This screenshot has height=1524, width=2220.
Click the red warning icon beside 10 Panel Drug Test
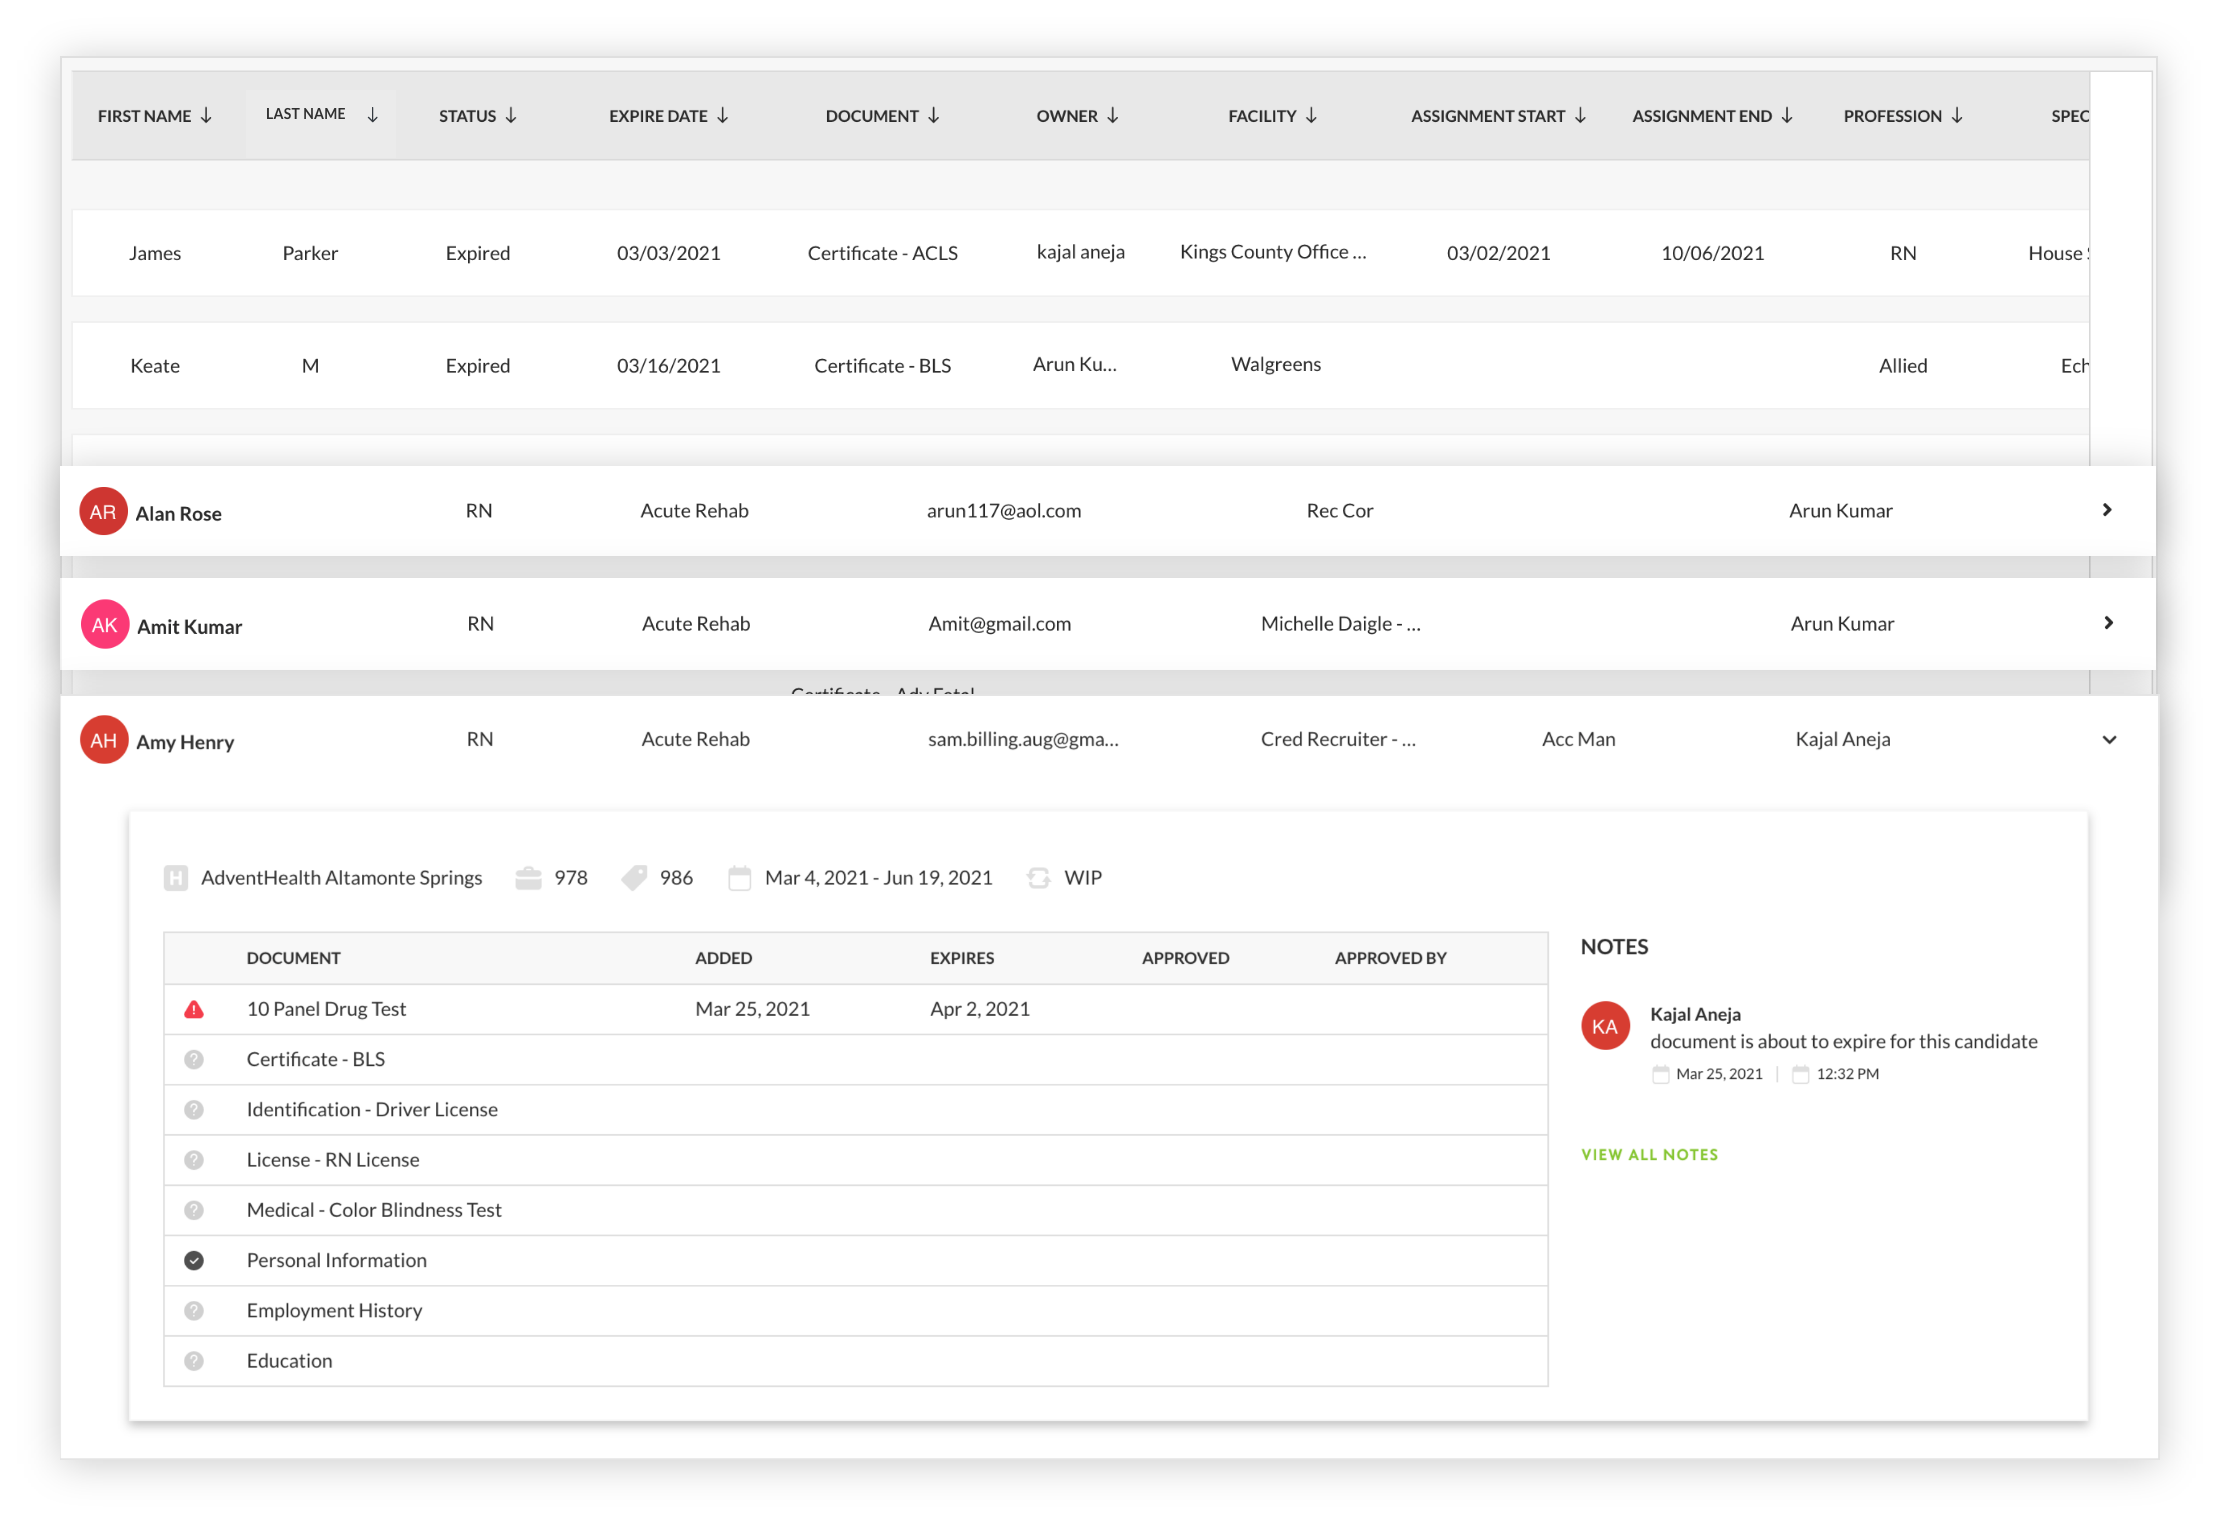click(x=194, y=1009)
